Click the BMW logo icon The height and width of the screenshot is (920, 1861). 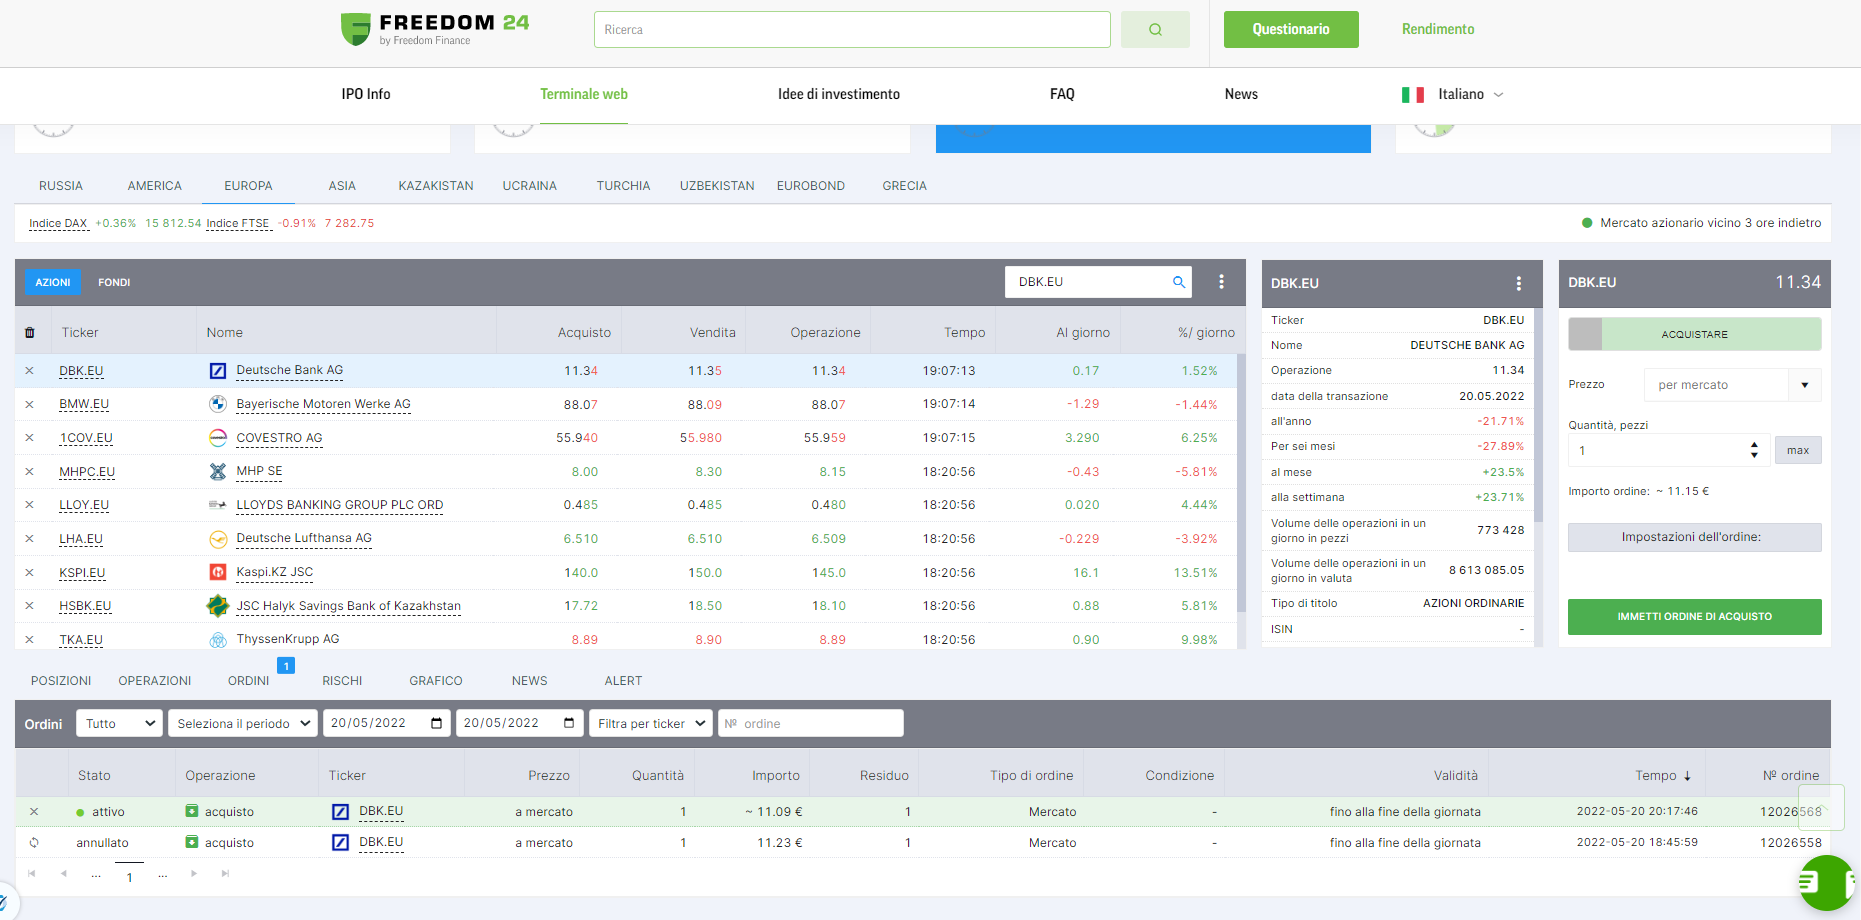(x=218, y=404)
